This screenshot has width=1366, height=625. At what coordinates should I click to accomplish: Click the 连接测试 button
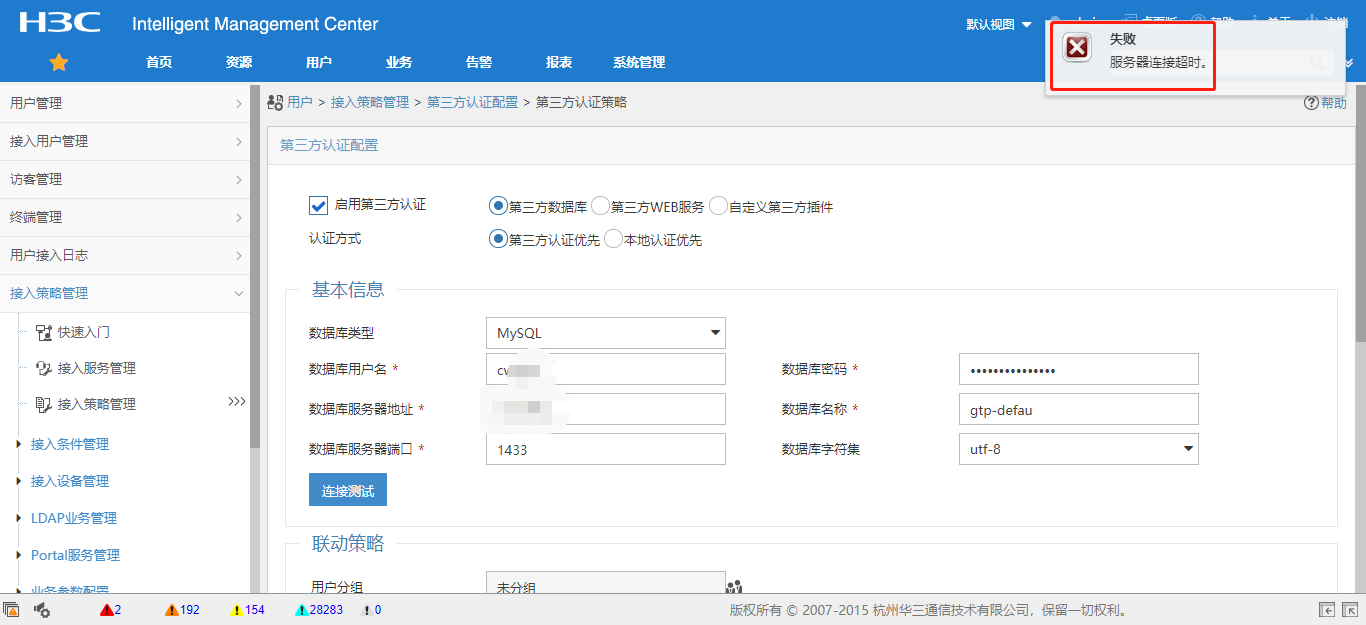[x=347, y=491]
